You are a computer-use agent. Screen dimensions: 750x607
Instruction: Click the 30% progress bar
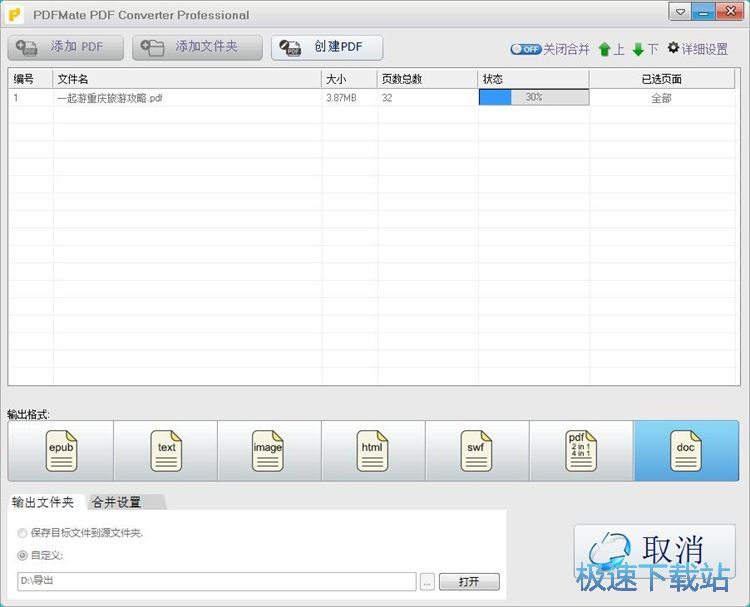tap(534, 97)
